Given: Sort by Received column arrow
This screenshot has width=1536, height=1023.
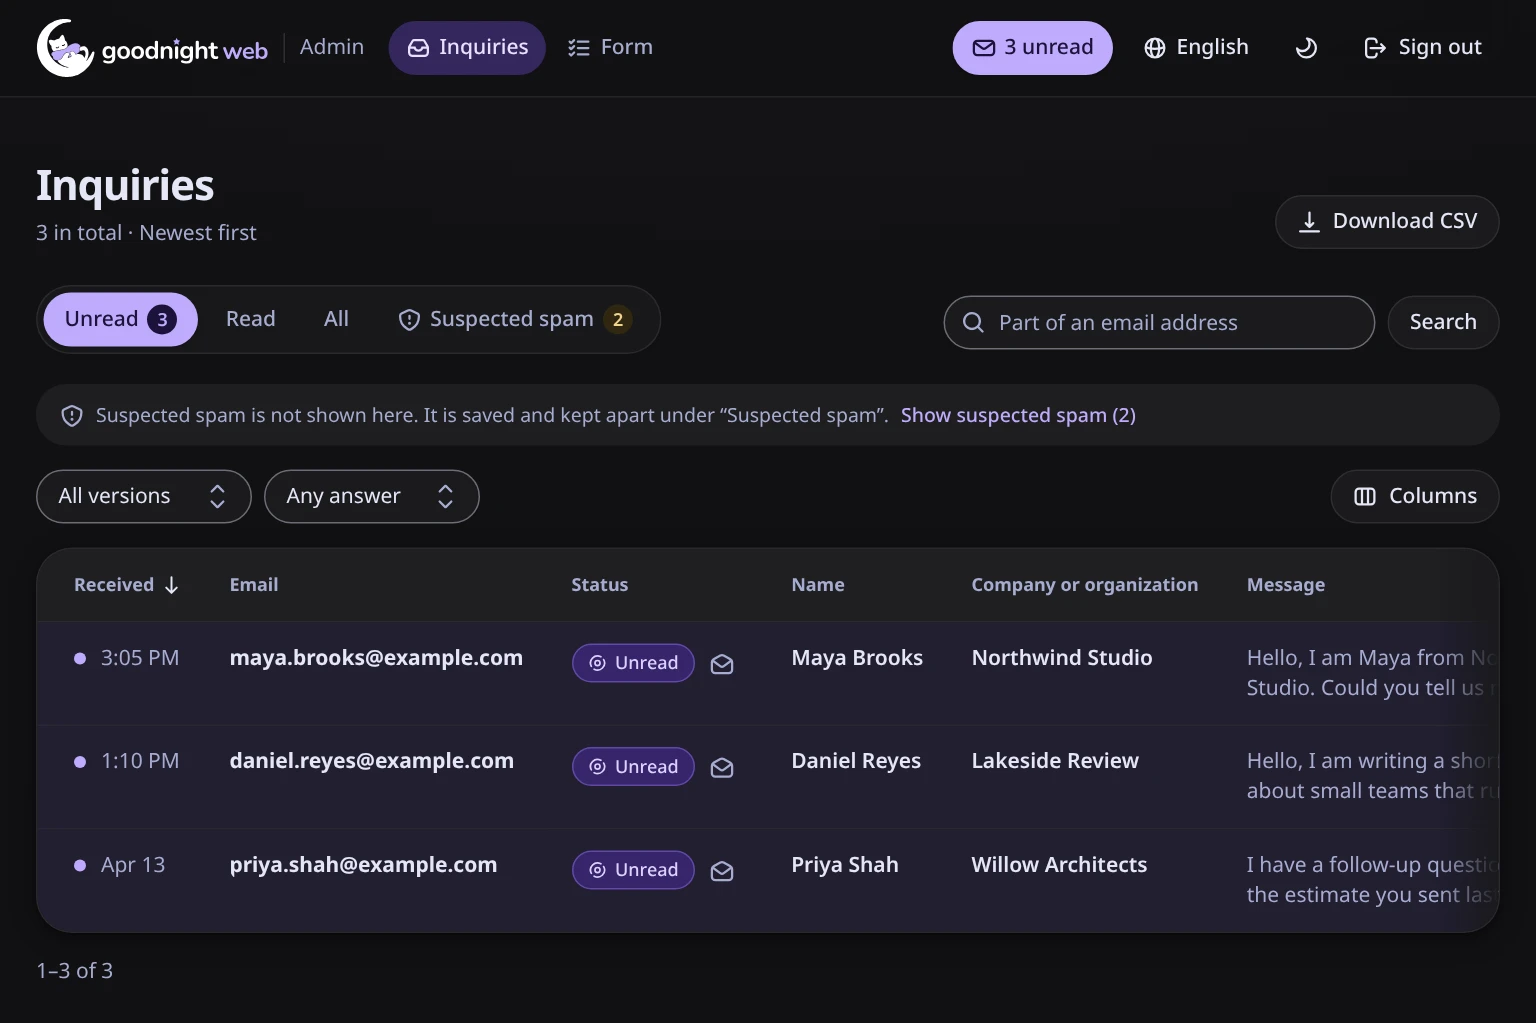Looking at the screenshot, I should [171, 585].
